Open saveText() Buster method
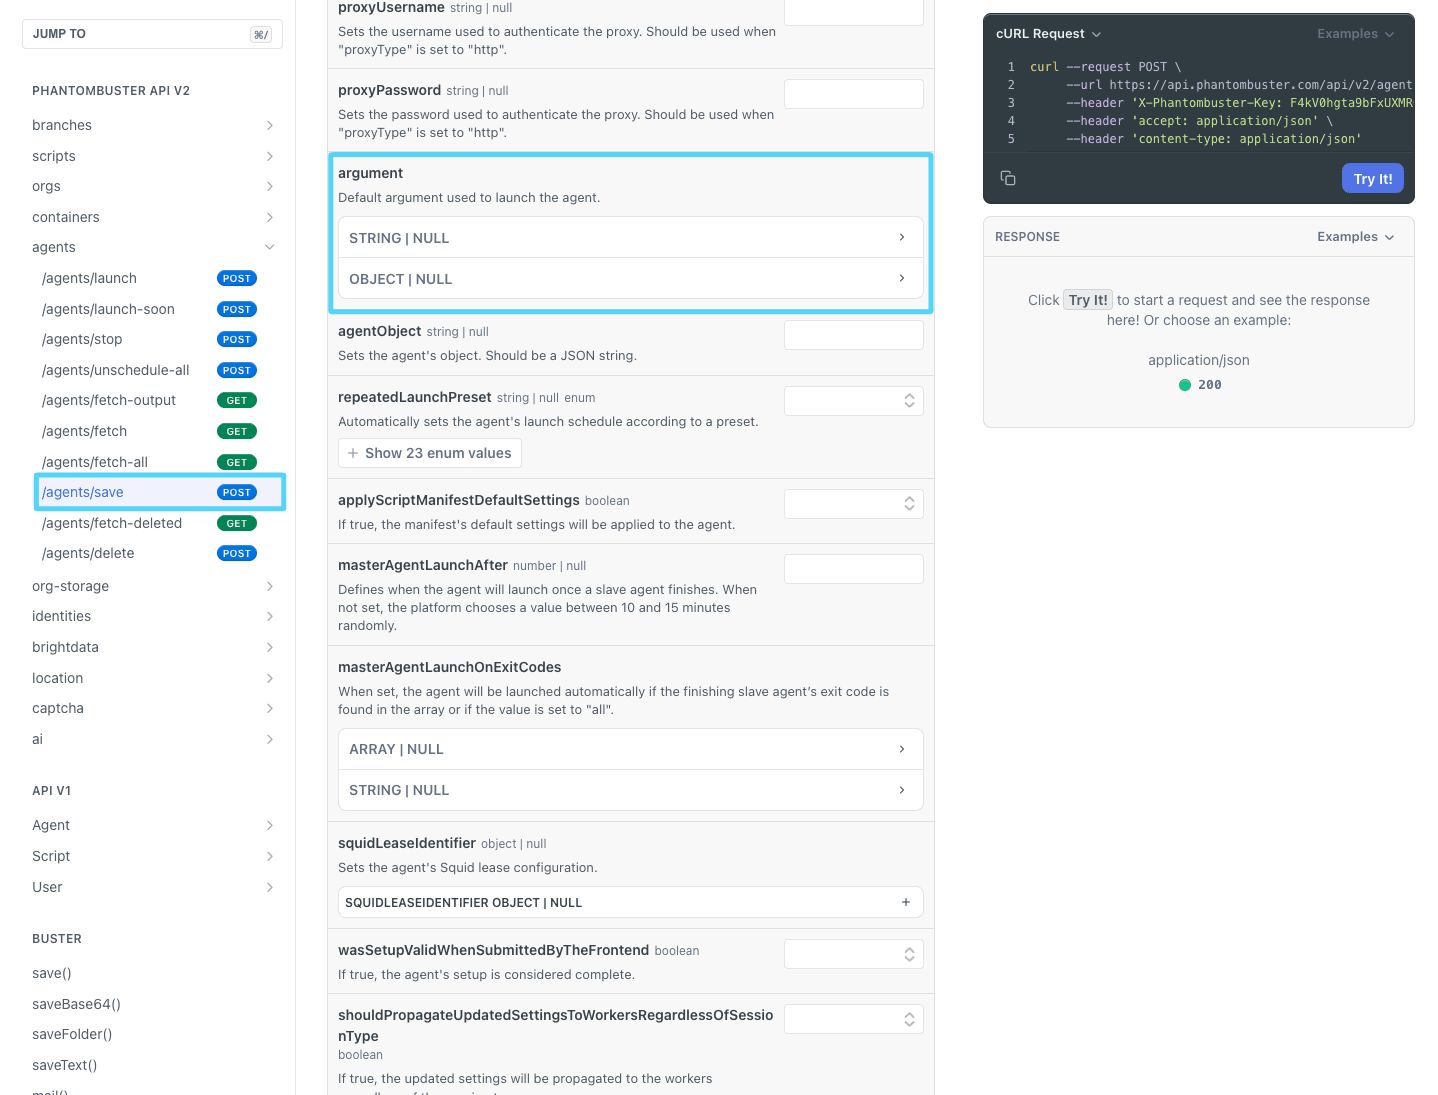Screen dimensions: 1438x1095 click(65, 1065)
